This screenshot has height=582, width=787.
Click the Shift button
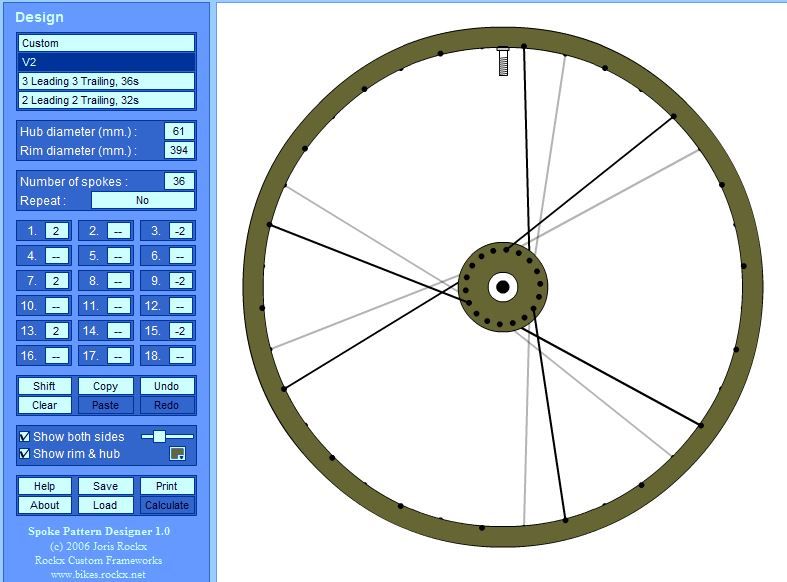coord(44,386)
